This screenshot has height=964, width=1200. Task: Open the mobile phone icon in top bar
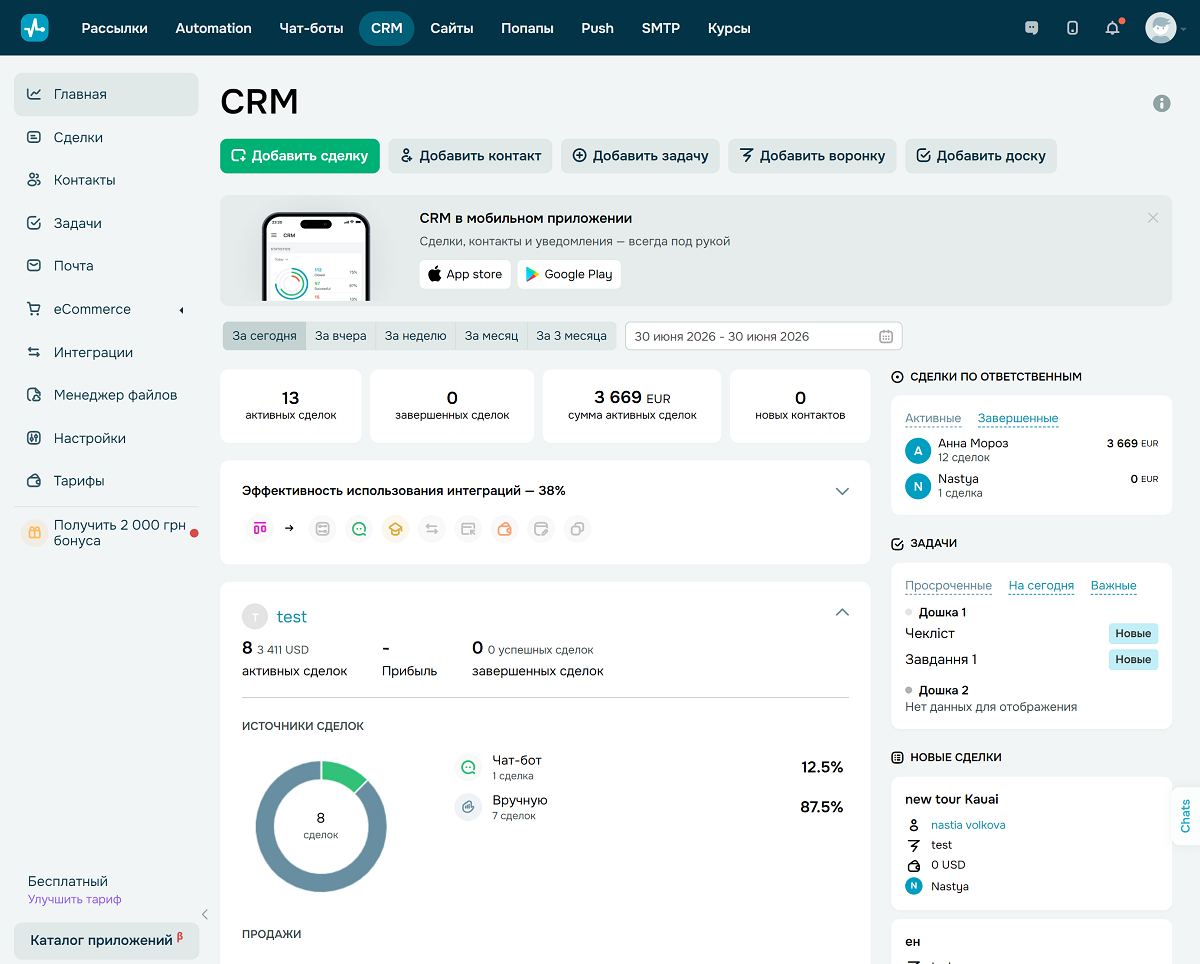tap(1072, 28)
